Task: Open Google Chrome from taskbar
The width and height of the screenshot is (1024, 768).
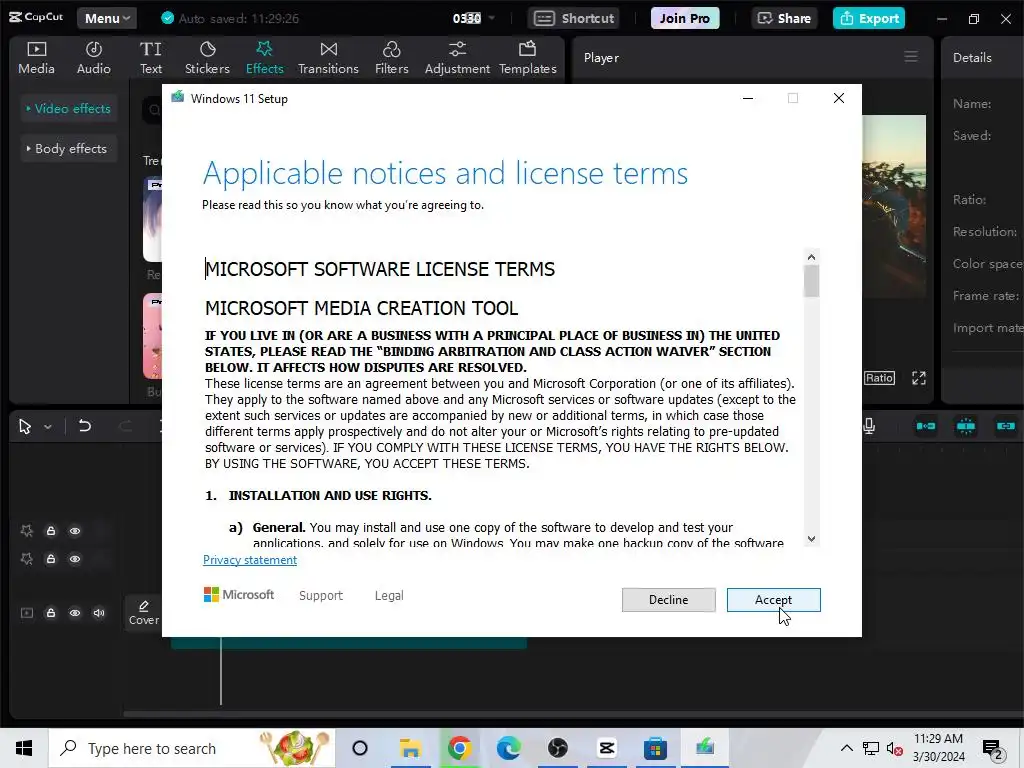Action: click(x=459, y=748)
